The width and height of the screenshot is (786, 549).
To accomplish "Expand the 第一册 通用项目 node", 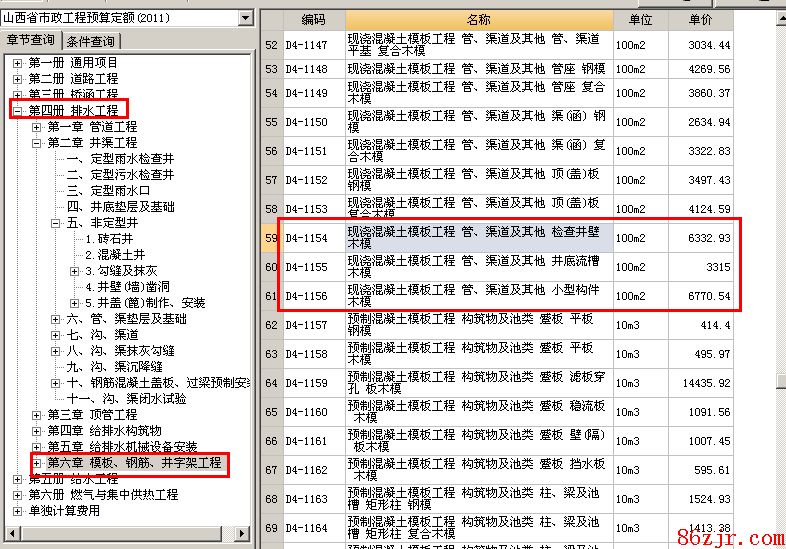I will pyautogui.click(x=17, y=63).
